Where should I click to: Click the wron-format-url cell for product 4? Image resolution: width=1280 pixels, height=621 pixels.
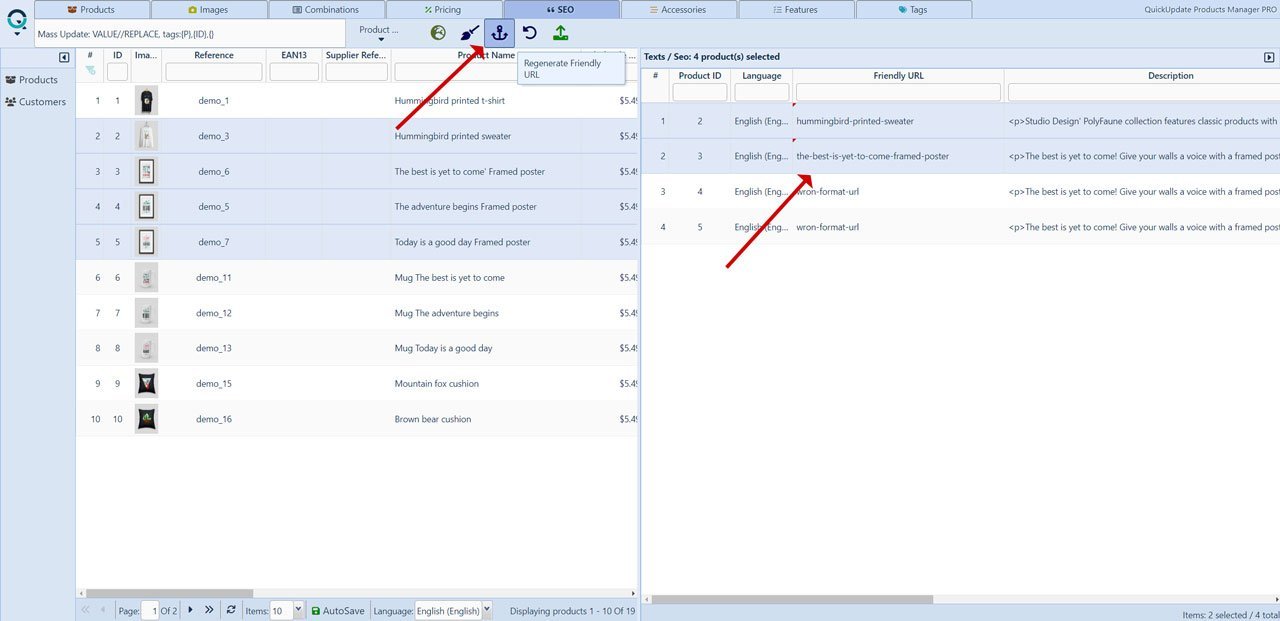pos(898,192)
